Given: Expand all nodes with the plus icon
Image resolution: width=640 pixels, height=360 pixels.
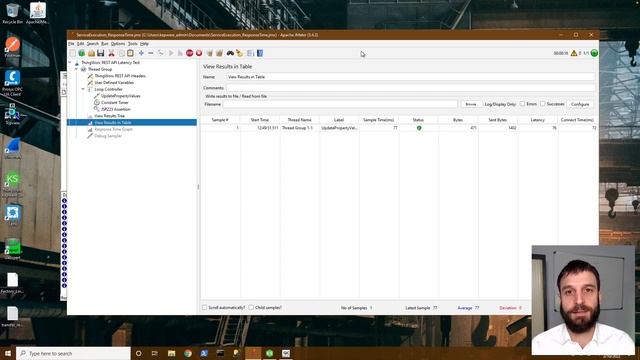Looking at the screenshot, I should (x=141, y=53).
